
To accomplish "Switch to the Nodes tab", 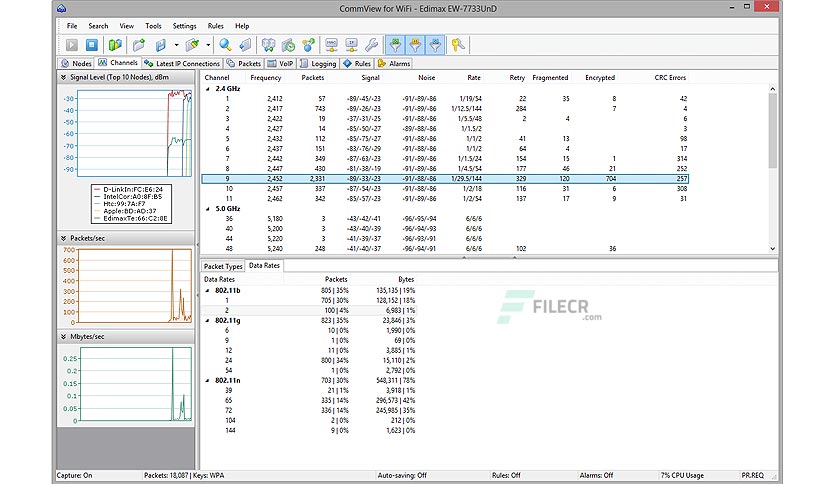I will [x=76, y=63].
